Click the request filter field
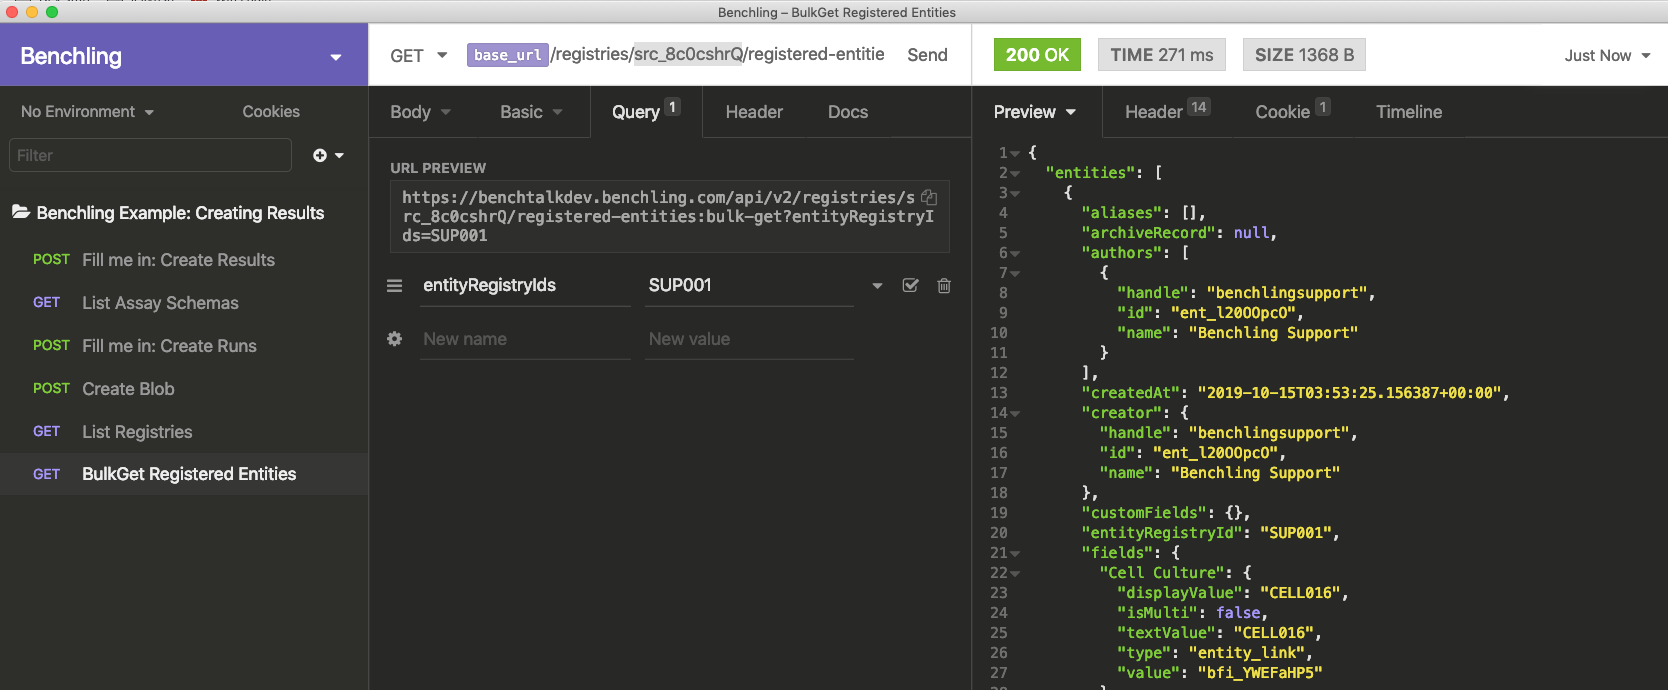The height and width of the screenshot is (690, 1668). [150, 155]
